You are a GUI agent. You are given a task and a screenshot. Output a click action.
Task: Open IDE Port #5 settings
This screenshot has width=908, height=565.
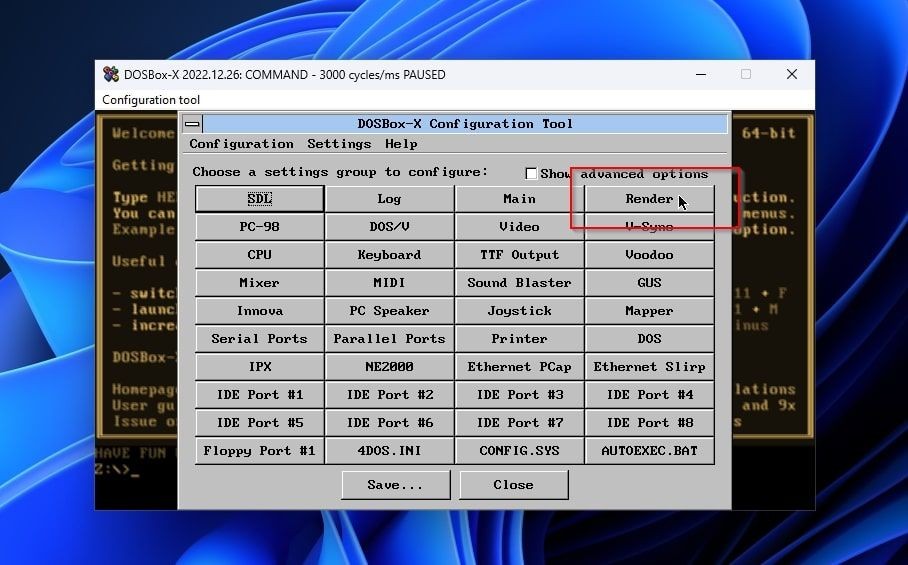click(259, 423)
